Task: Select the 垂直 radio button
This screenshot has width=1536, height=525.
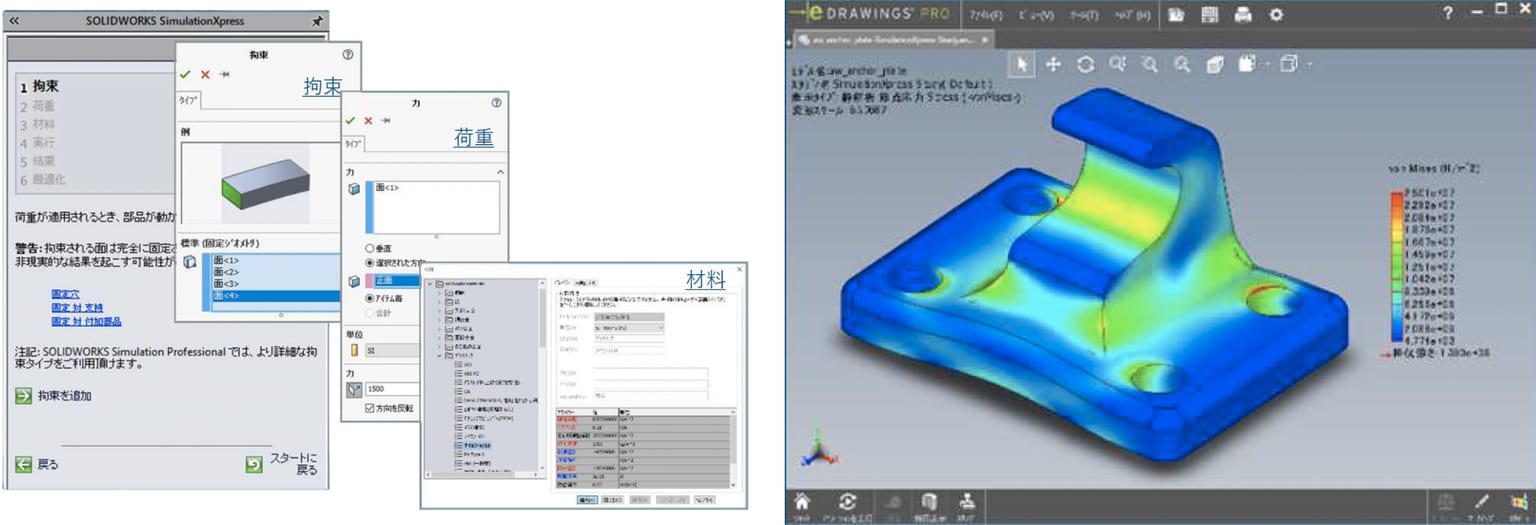Action: tap(370, 248)
